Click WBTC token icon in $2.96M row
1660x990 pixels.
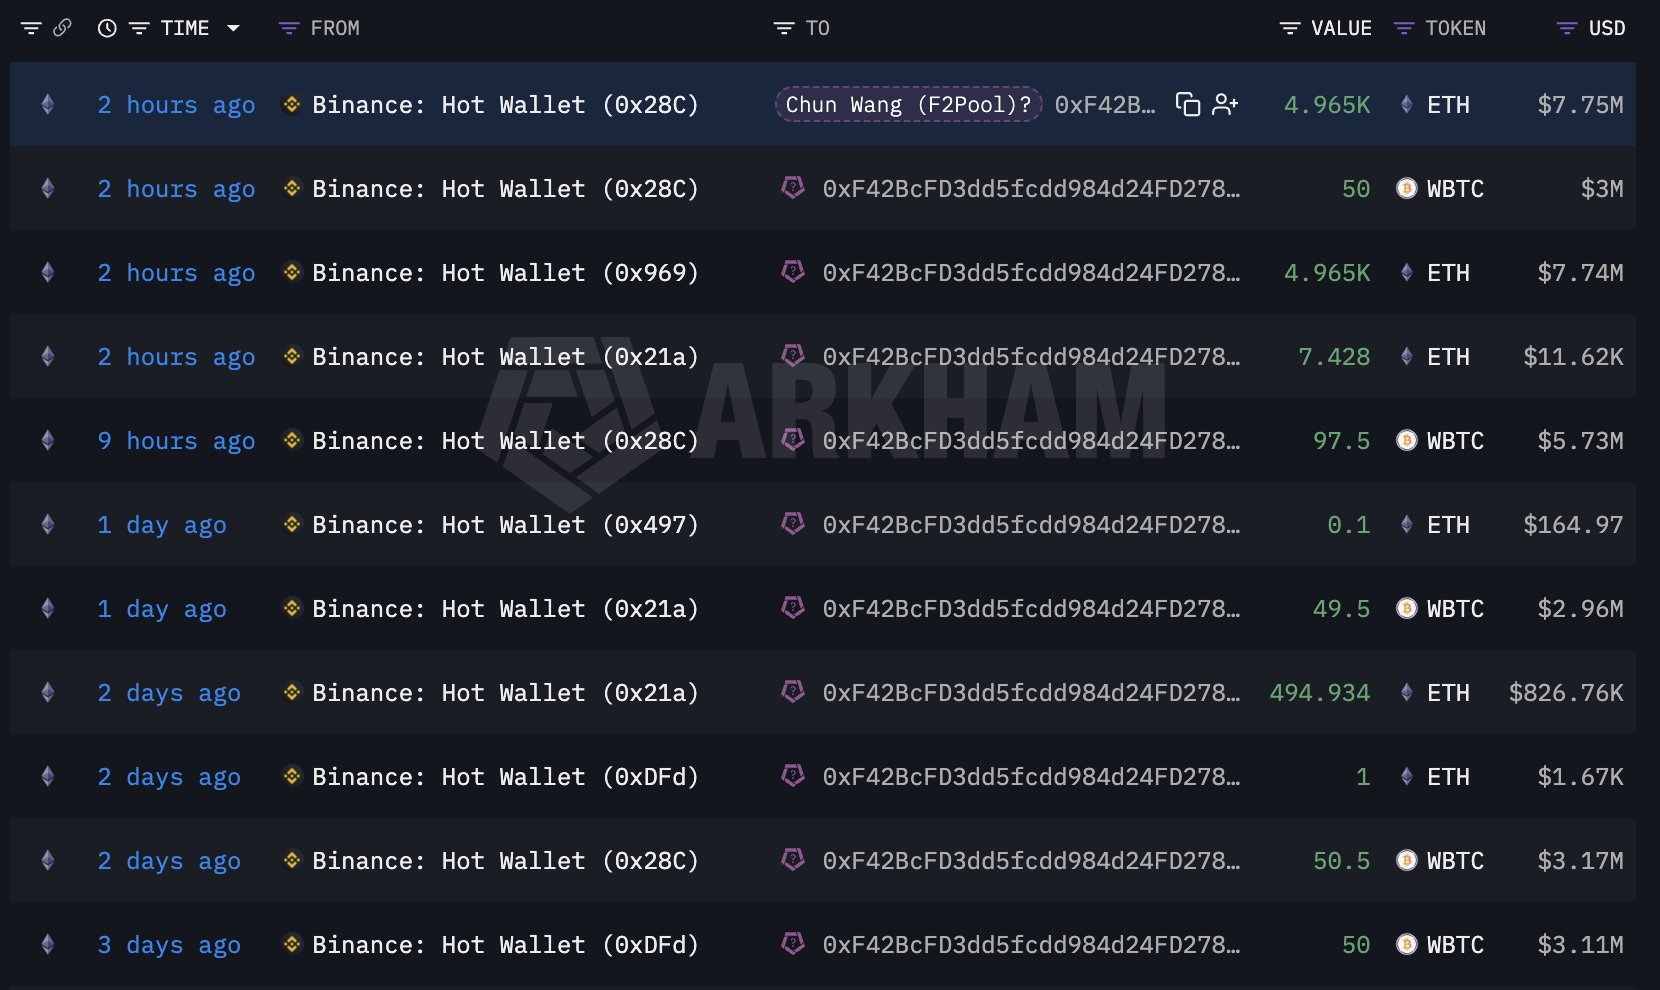tap(1407, 608)
